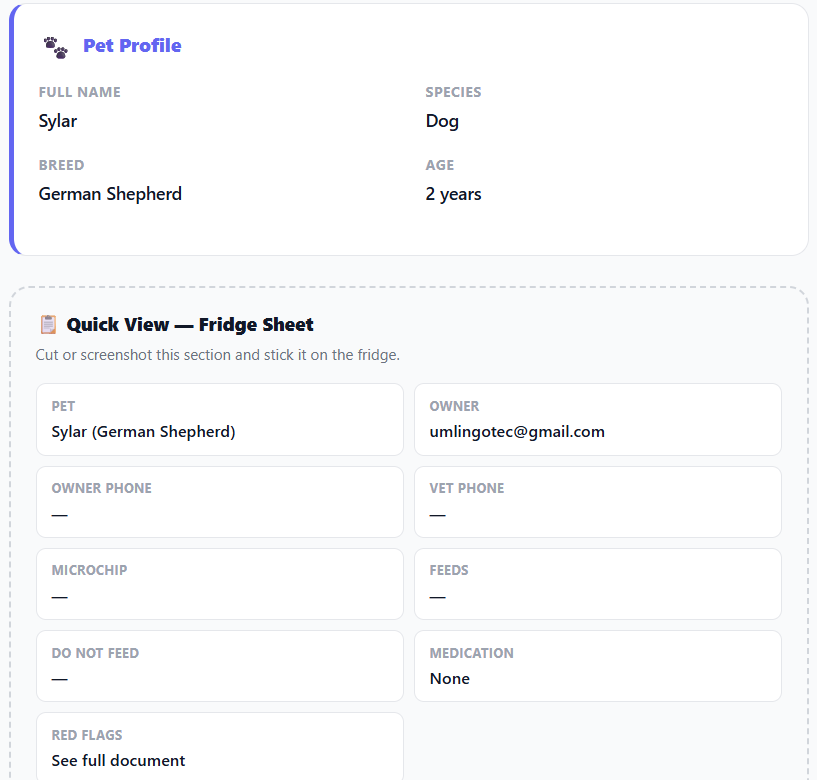Select the Pet Profile heading
Image resolution: width=817 pixels, height=780 pixels.
coord(132,46)
